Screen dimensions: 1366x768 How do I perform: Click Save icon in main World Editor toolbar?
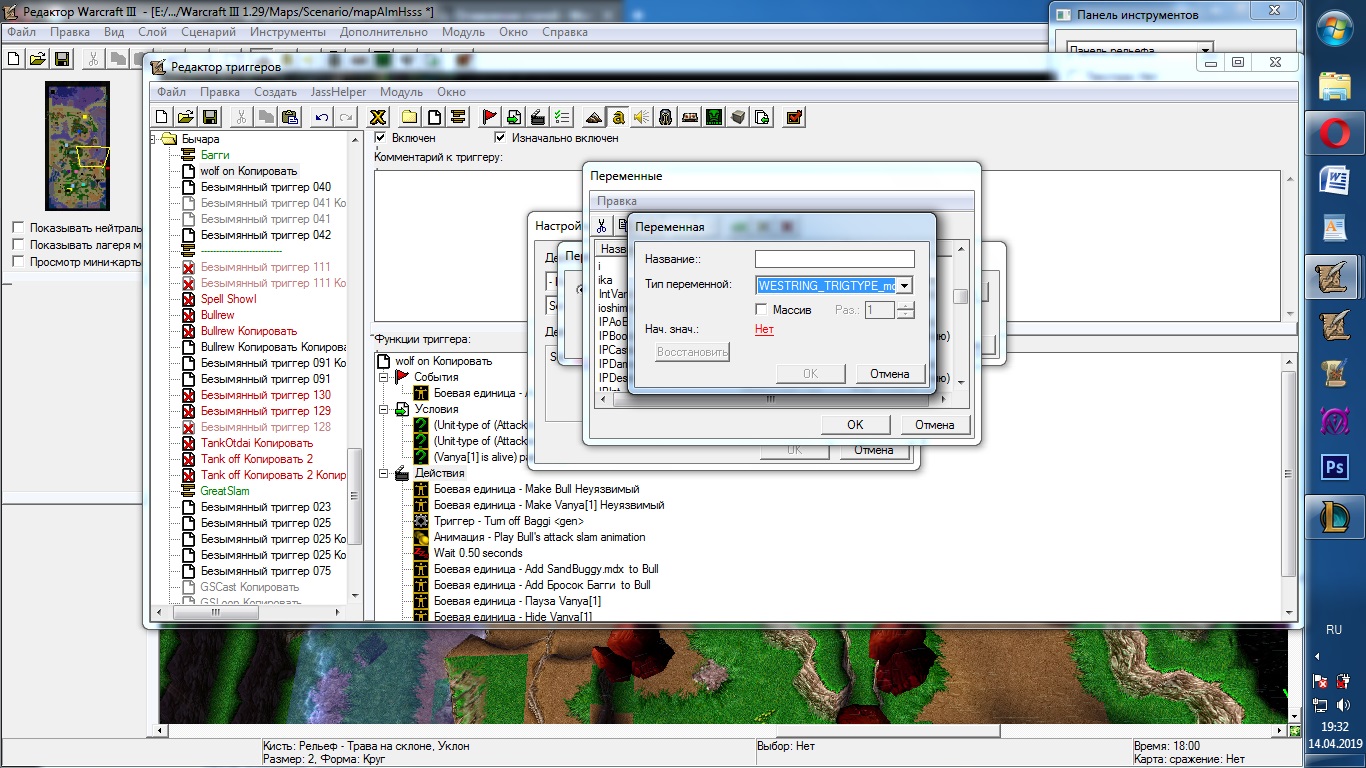tap(61, 58)
